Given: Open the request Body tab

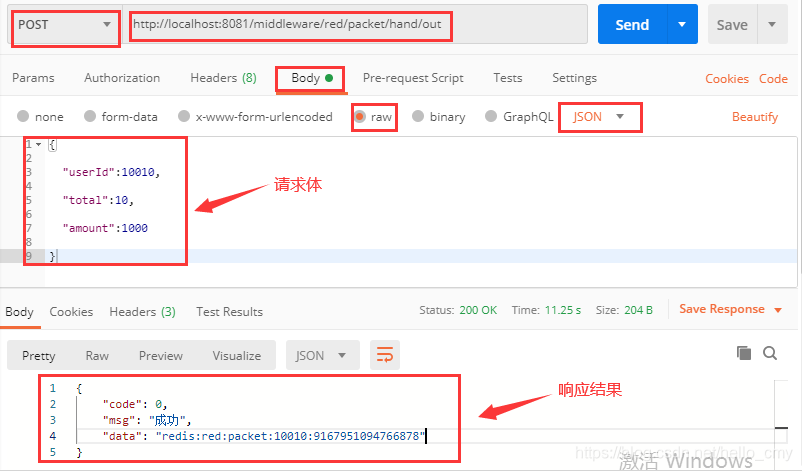Looking at the screenshot, I should pyautogui.click(x=311, y=78).
